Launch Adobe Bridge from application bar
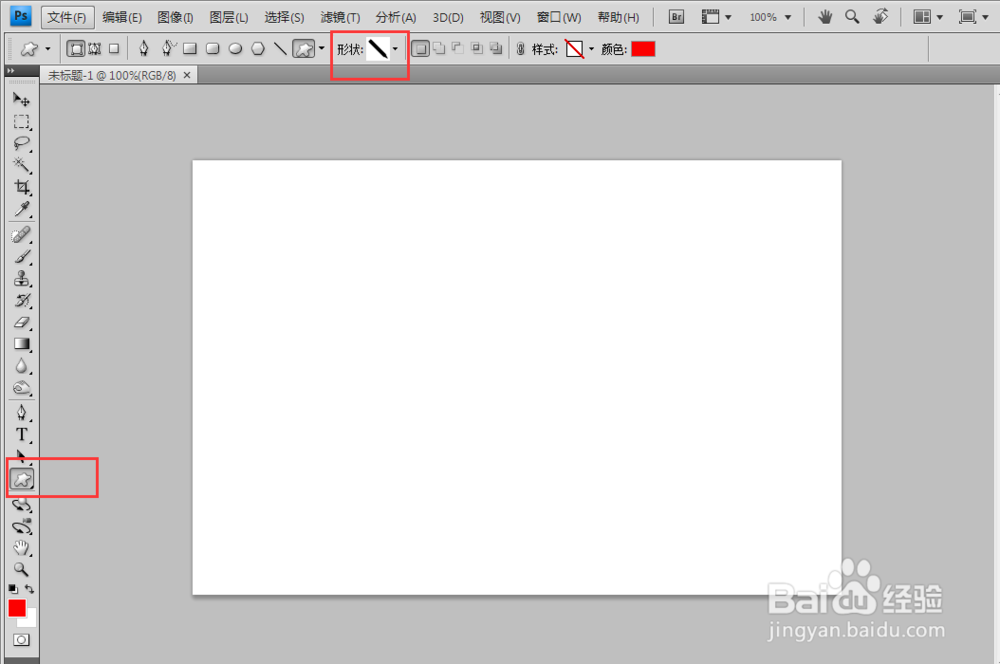The width and height of the screenshot is (1000, 664). tap(676, 17)
